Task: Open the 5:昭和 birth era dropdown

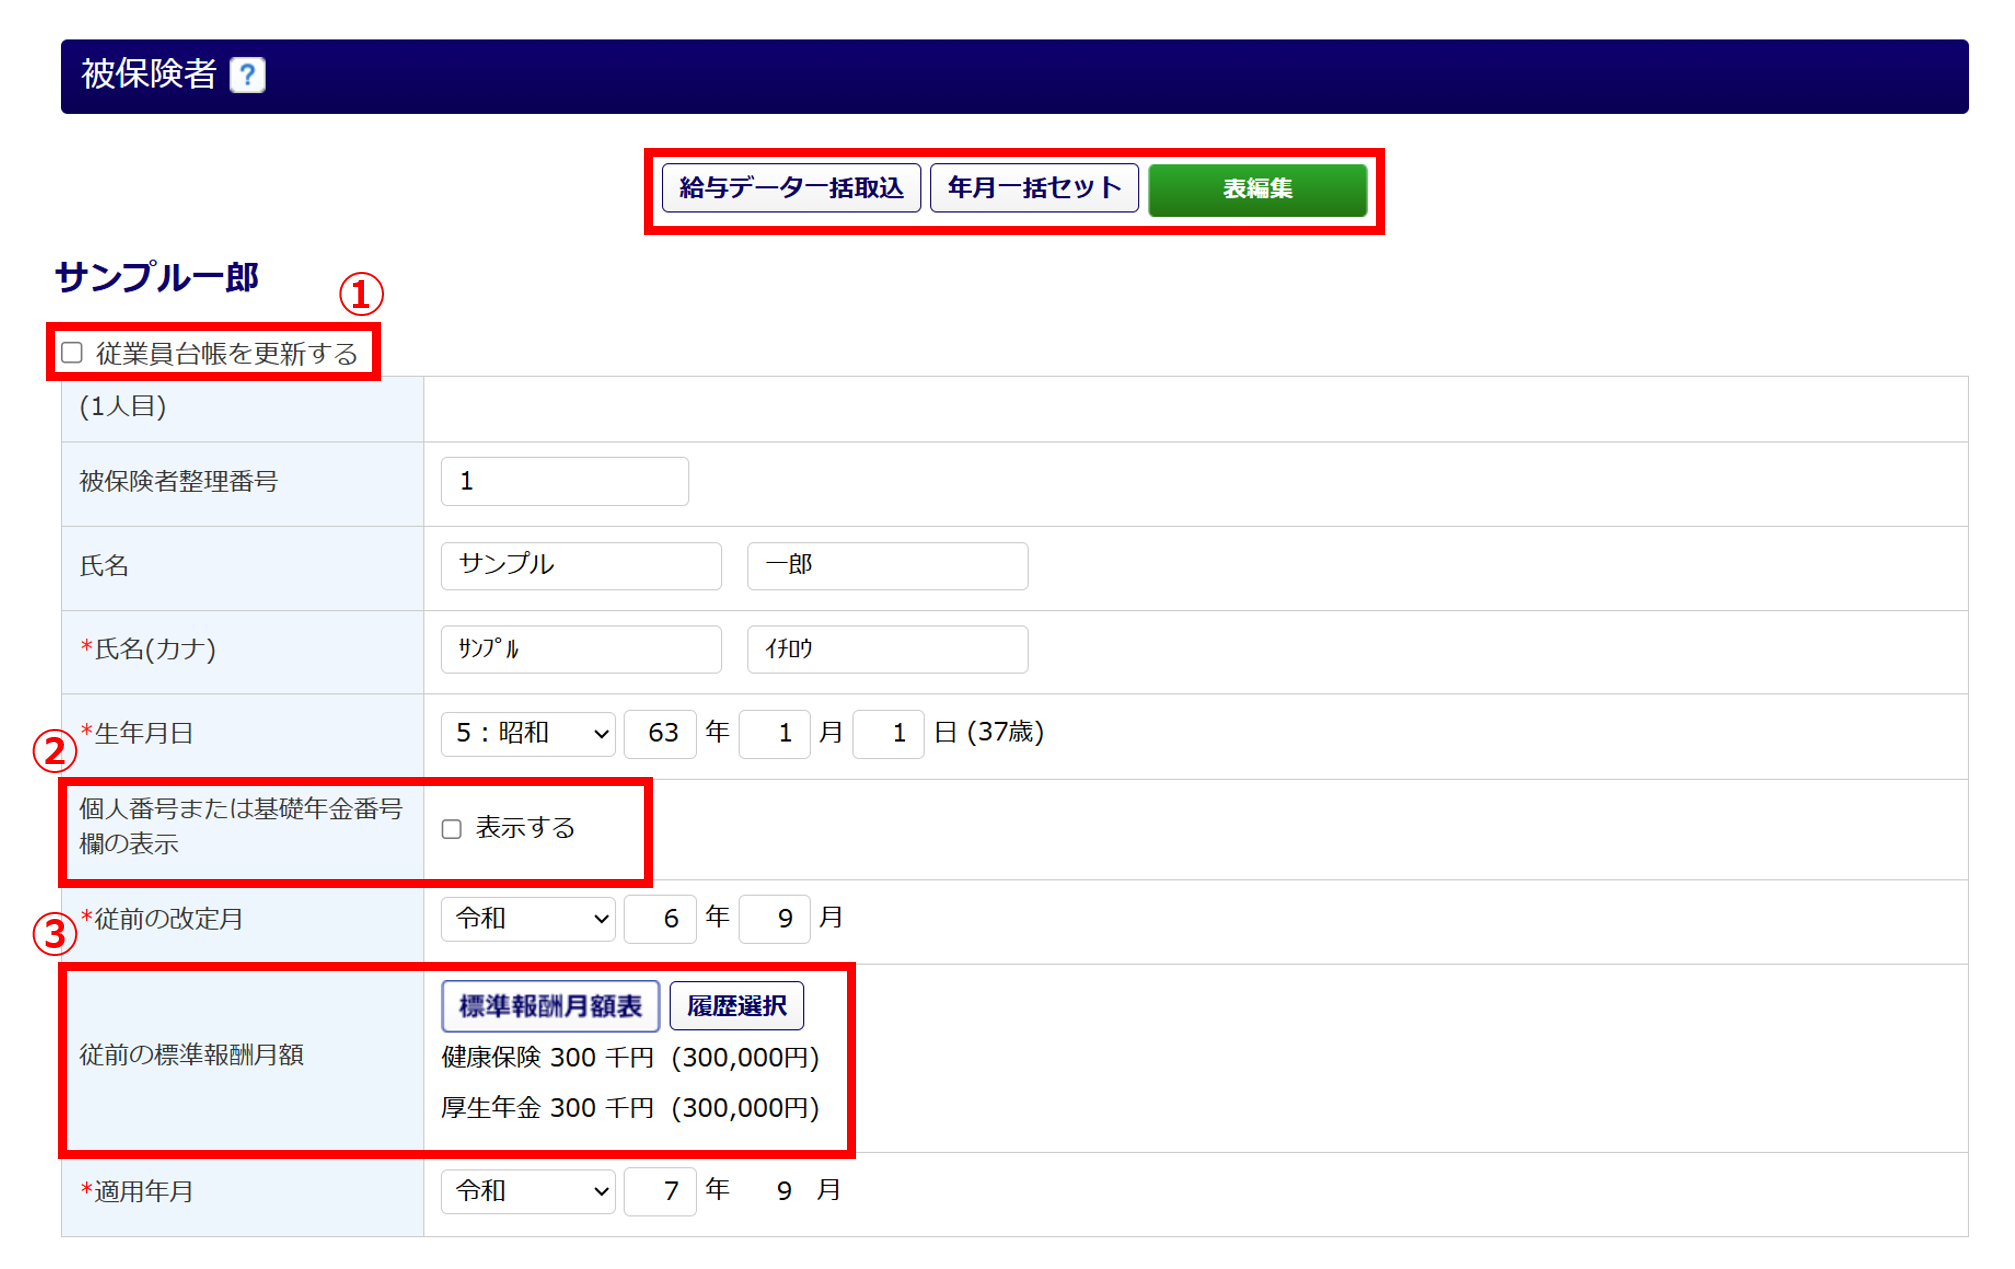Action: point(528,734)
